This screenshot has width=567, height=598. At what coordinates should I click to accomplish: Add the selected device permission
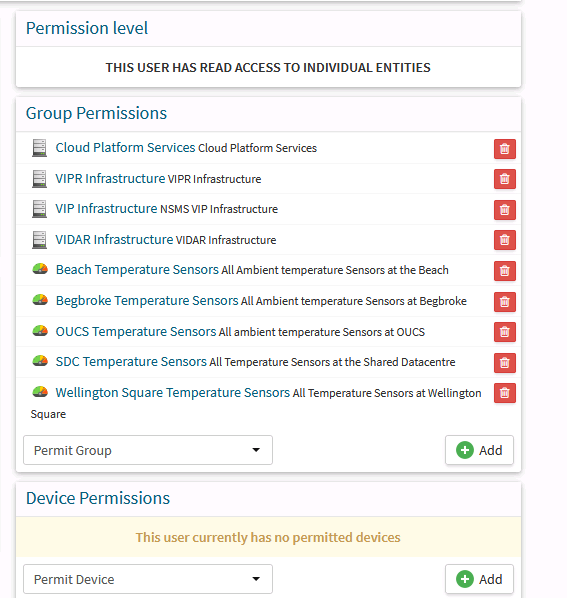(x=479, y=579)
